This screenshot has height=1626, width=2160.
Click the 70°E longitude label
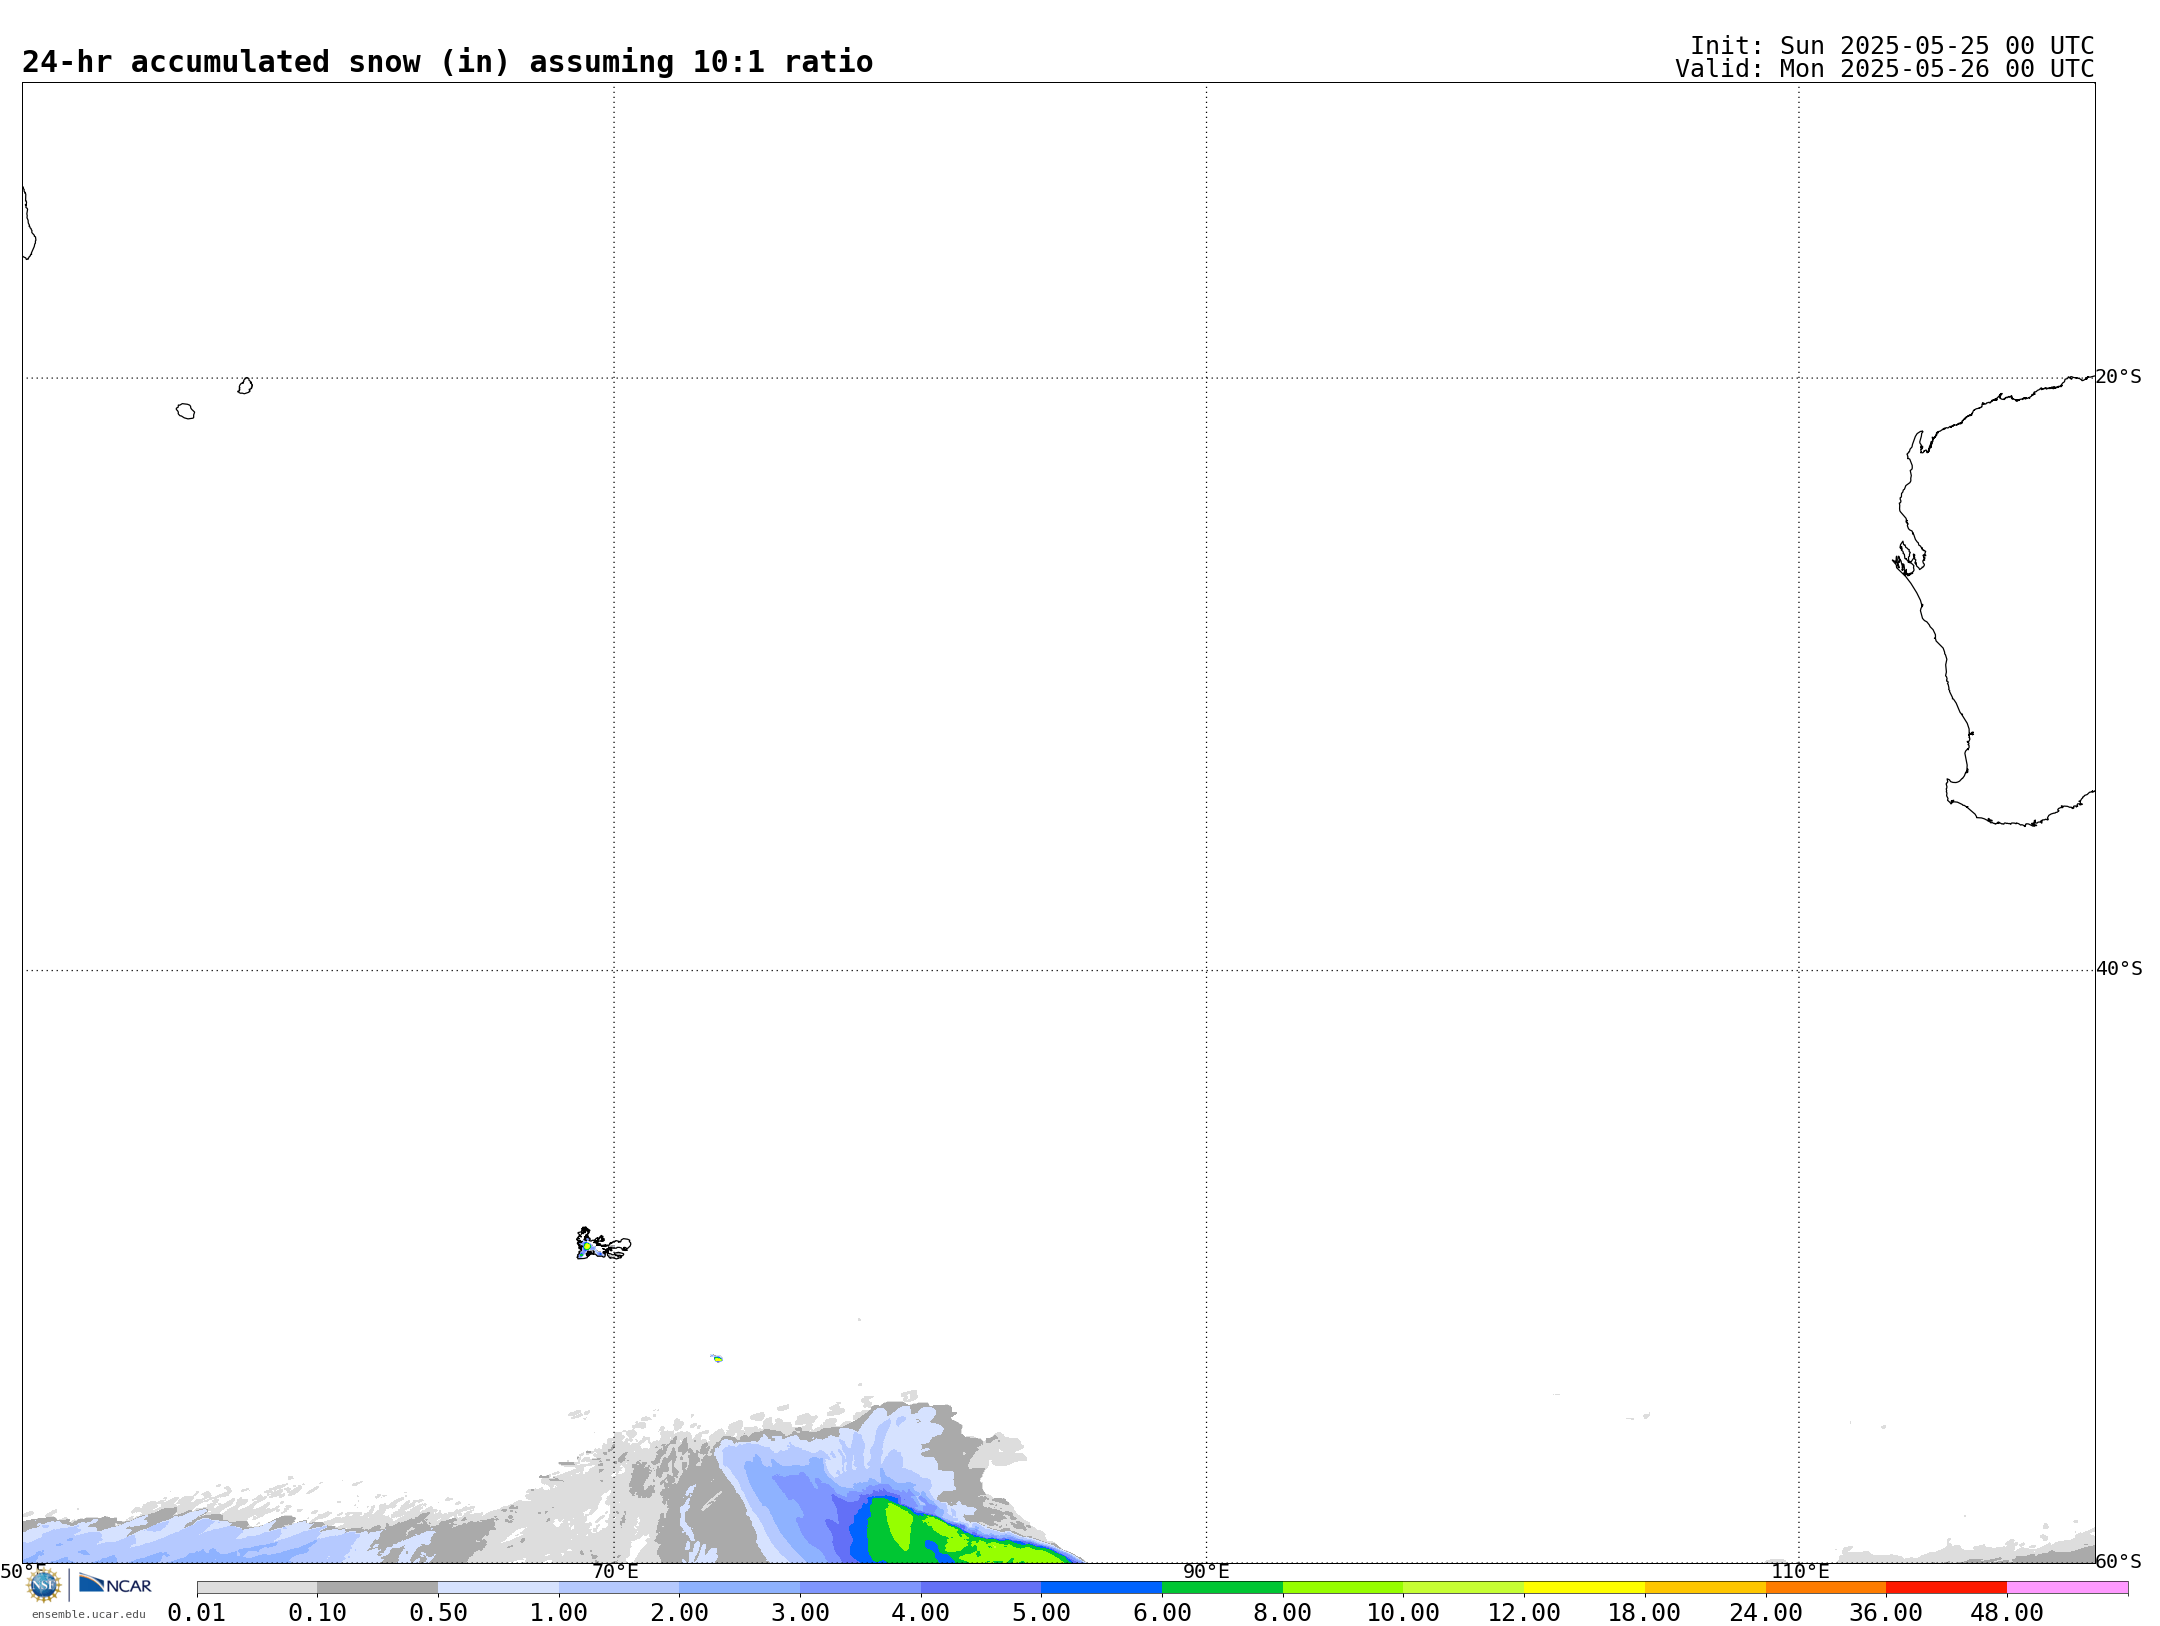(x=615, y=1572)
